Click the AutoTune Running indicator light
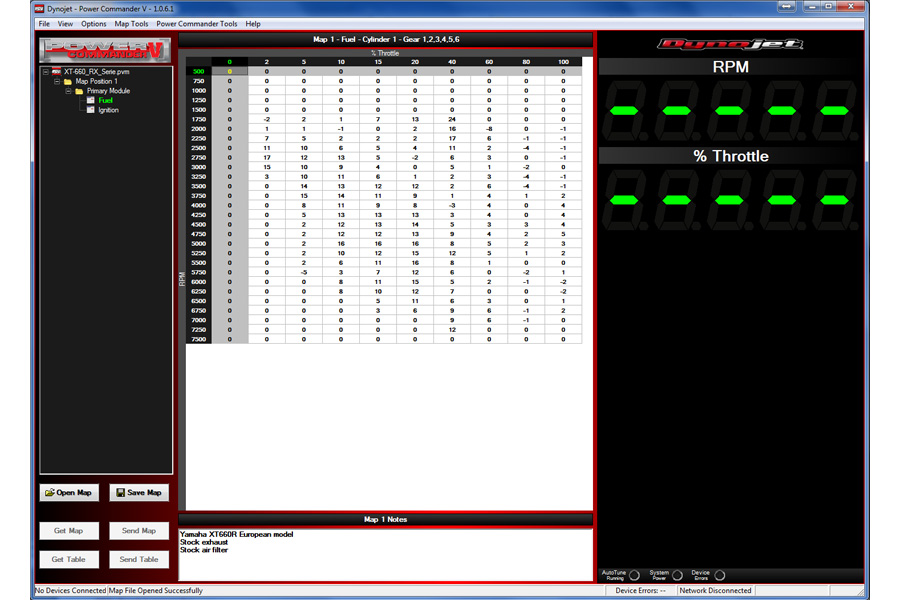Screen dimensions: 900x600 coord(634,575)
